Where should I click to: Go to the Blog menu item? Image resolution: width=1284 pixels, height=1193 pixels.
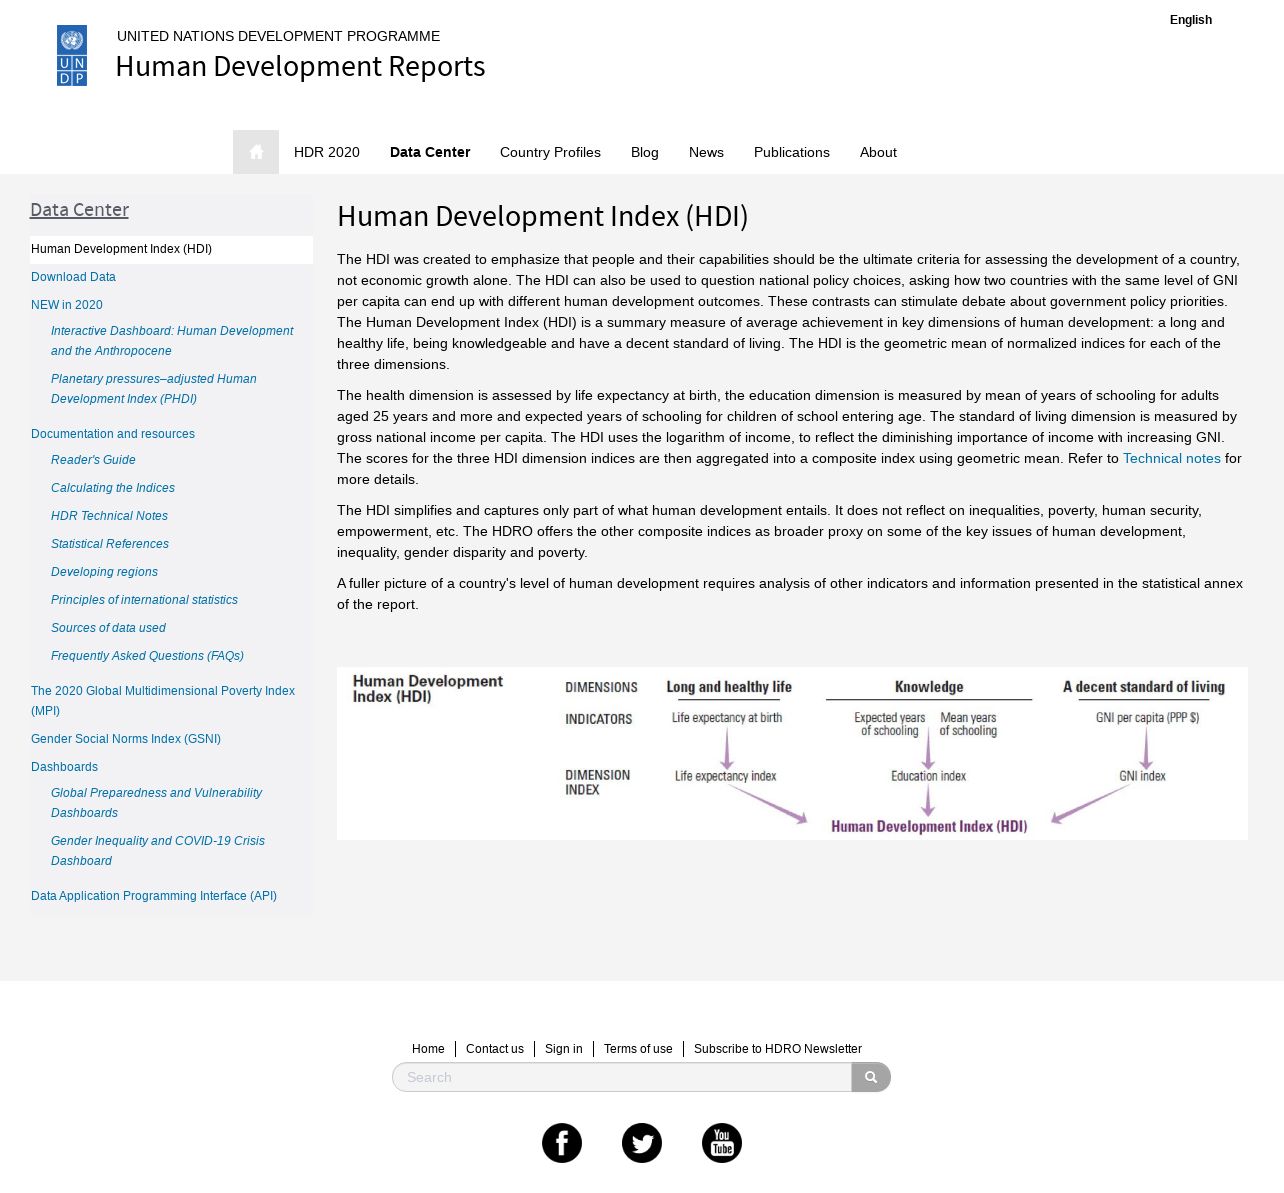[645, 152]
